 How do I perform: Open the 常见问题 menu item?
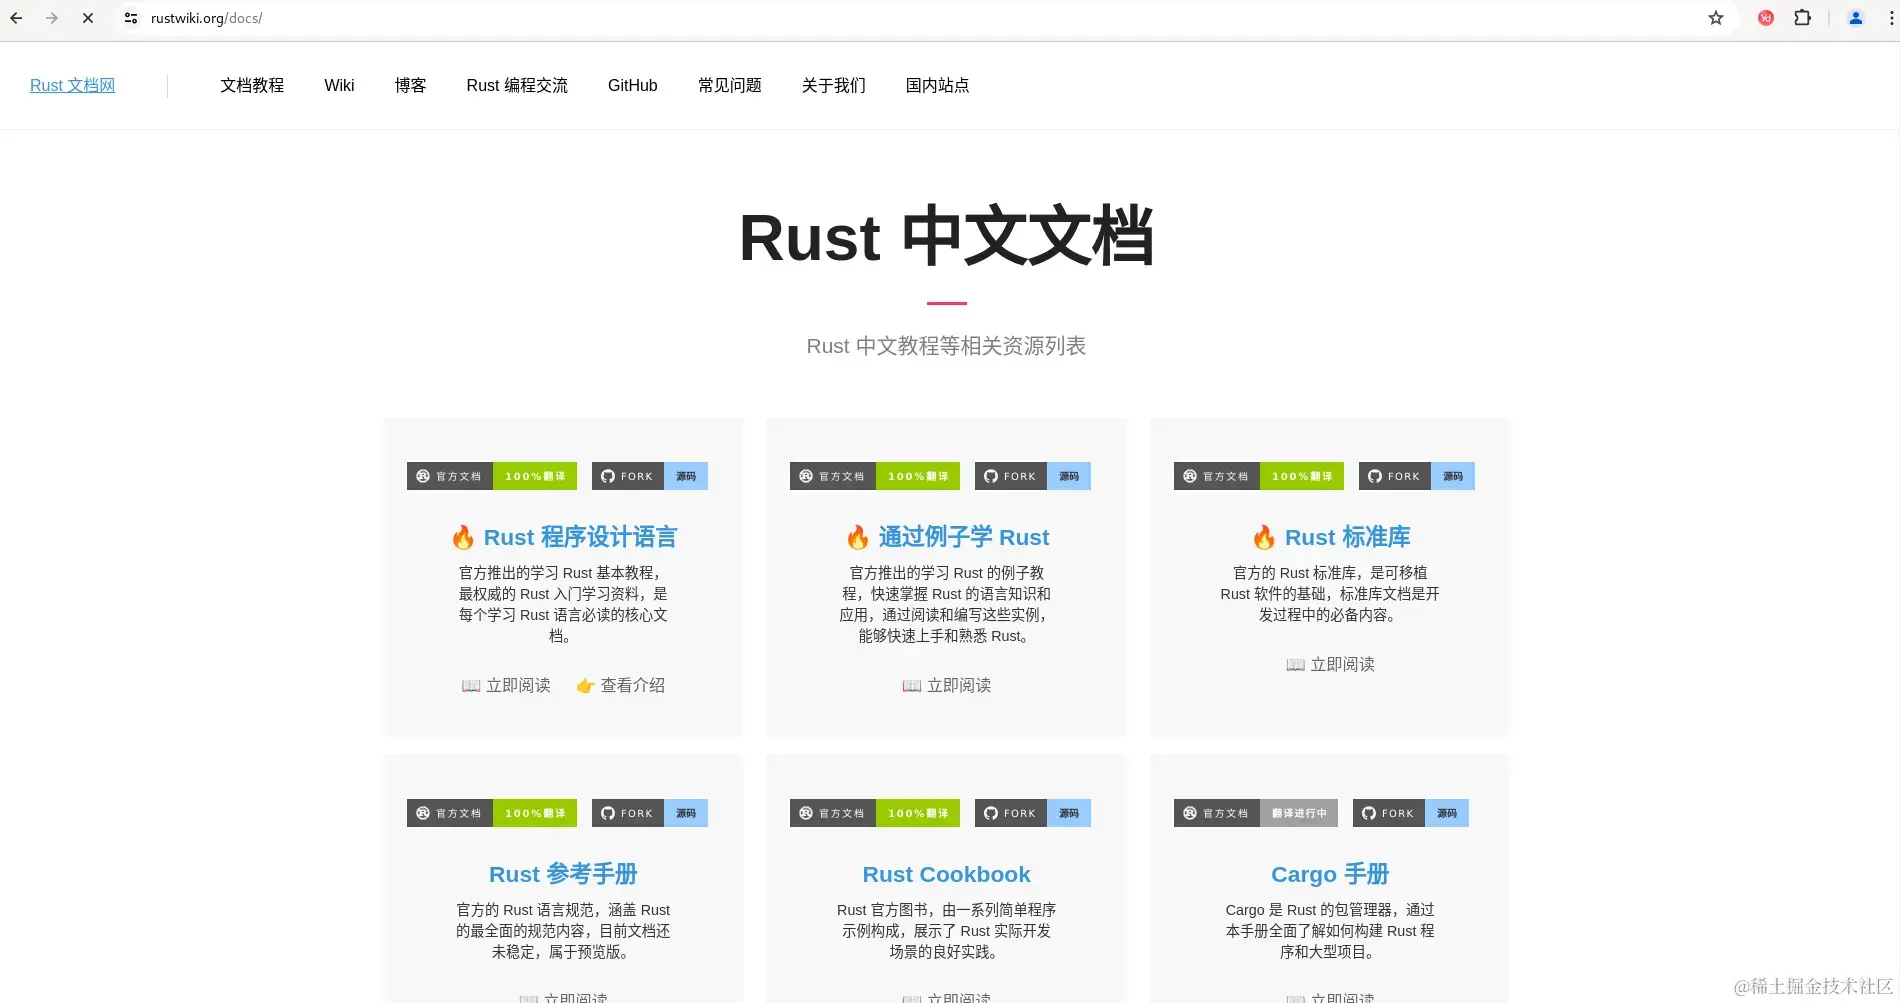tap(730, 85)
